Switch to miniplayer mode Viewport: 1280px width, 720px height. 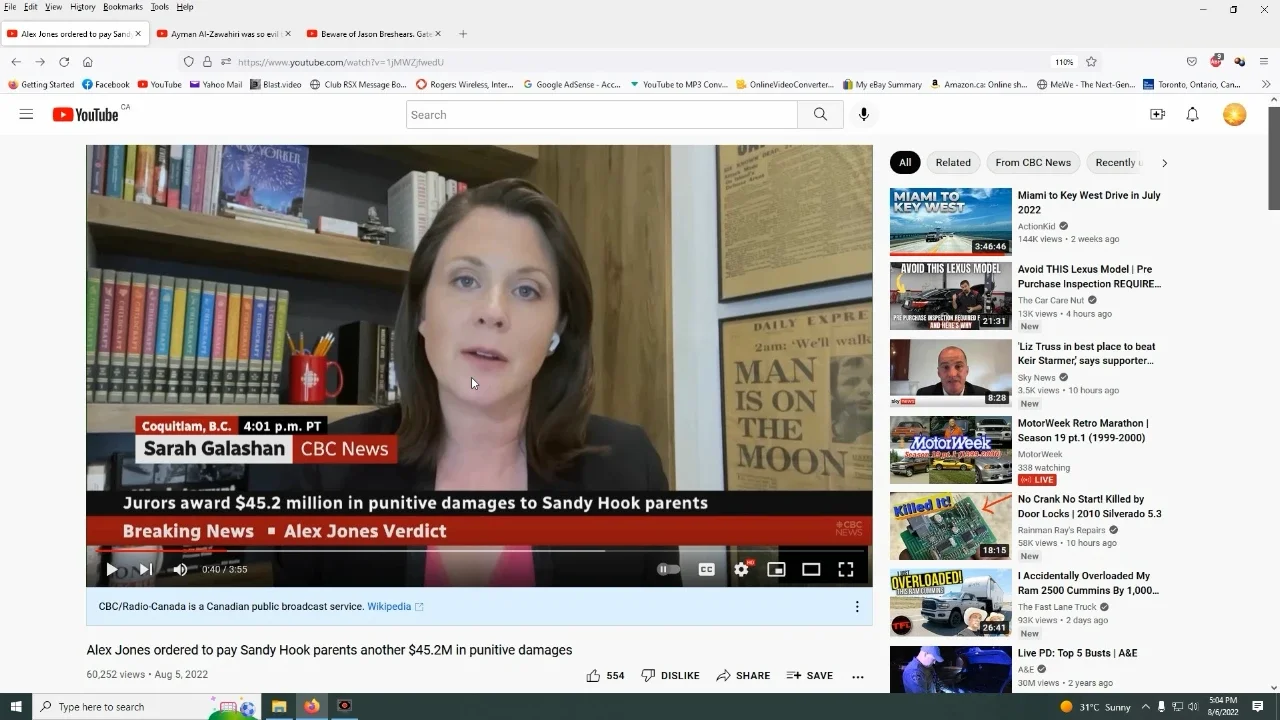[x=776, y=569]
